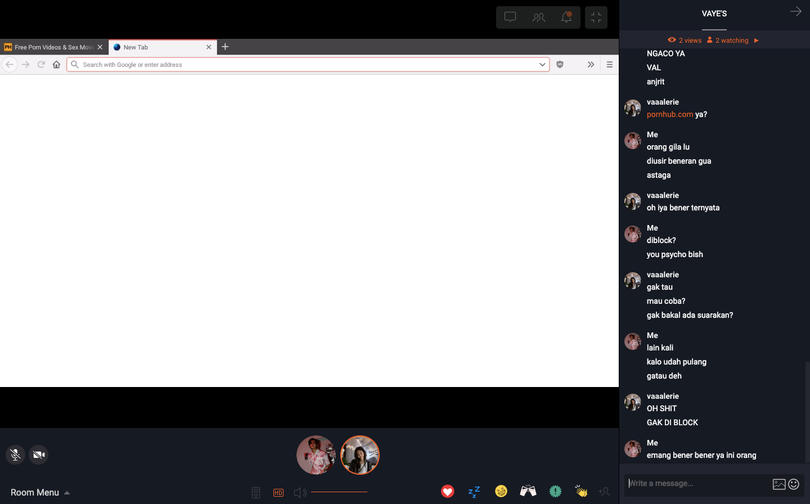
Task: Show more browser tools chevron
Action: 591,65
